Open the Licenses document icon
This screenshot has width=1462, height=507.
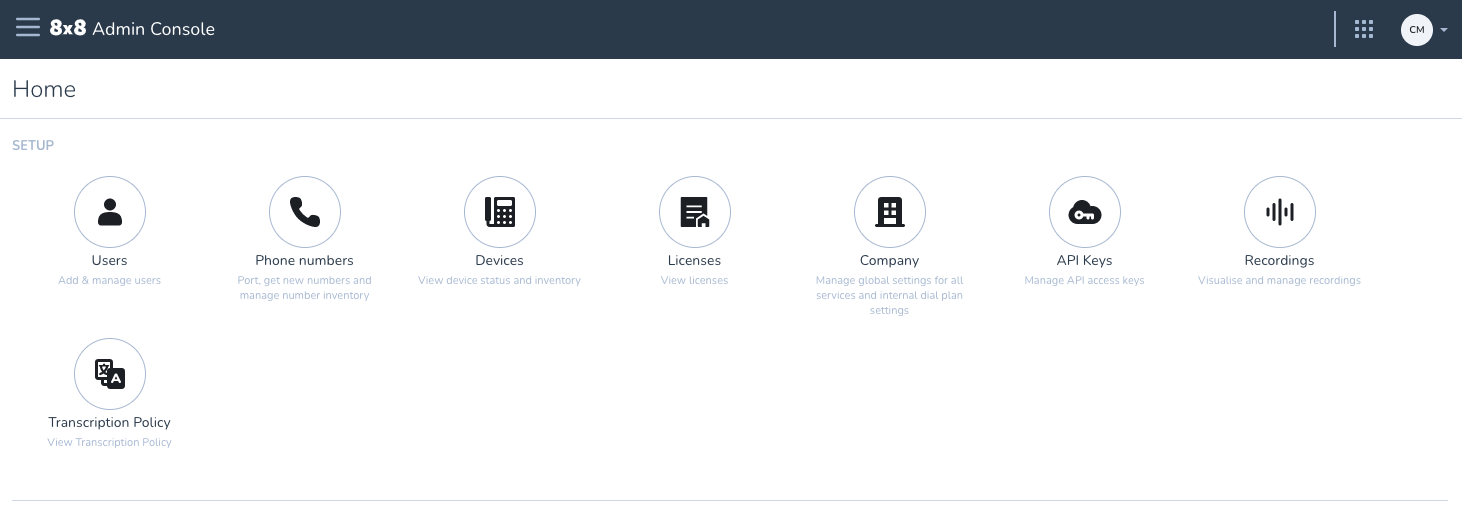coord(695,212)
